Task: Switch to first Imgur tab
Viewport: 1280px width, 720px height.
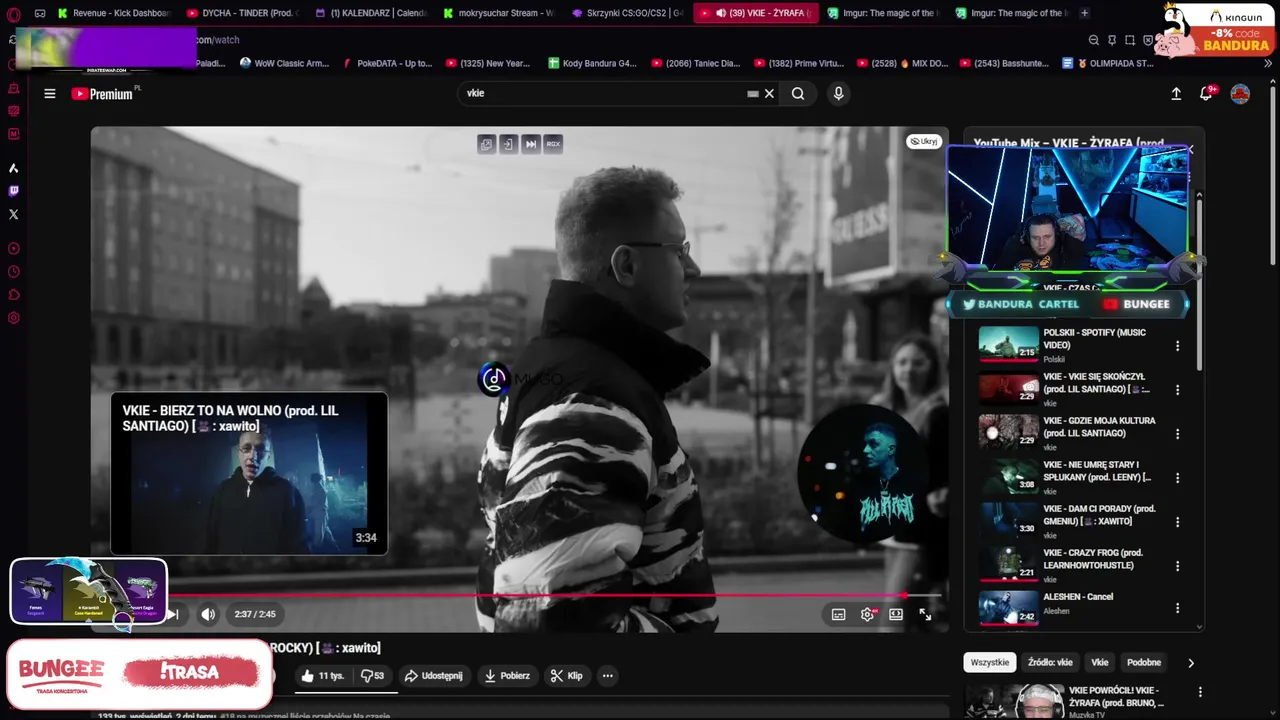Action: point(883,13)
